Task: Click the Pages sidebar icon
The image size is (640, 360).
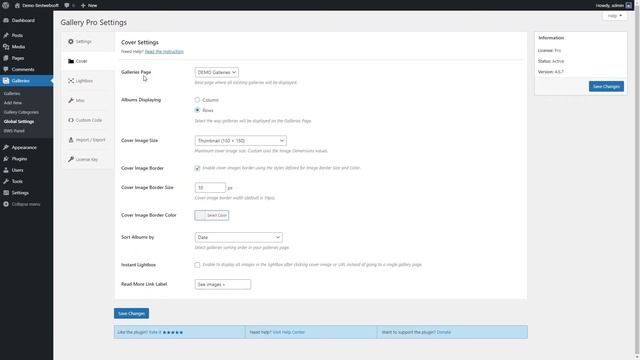Action: tap(6, 58)
